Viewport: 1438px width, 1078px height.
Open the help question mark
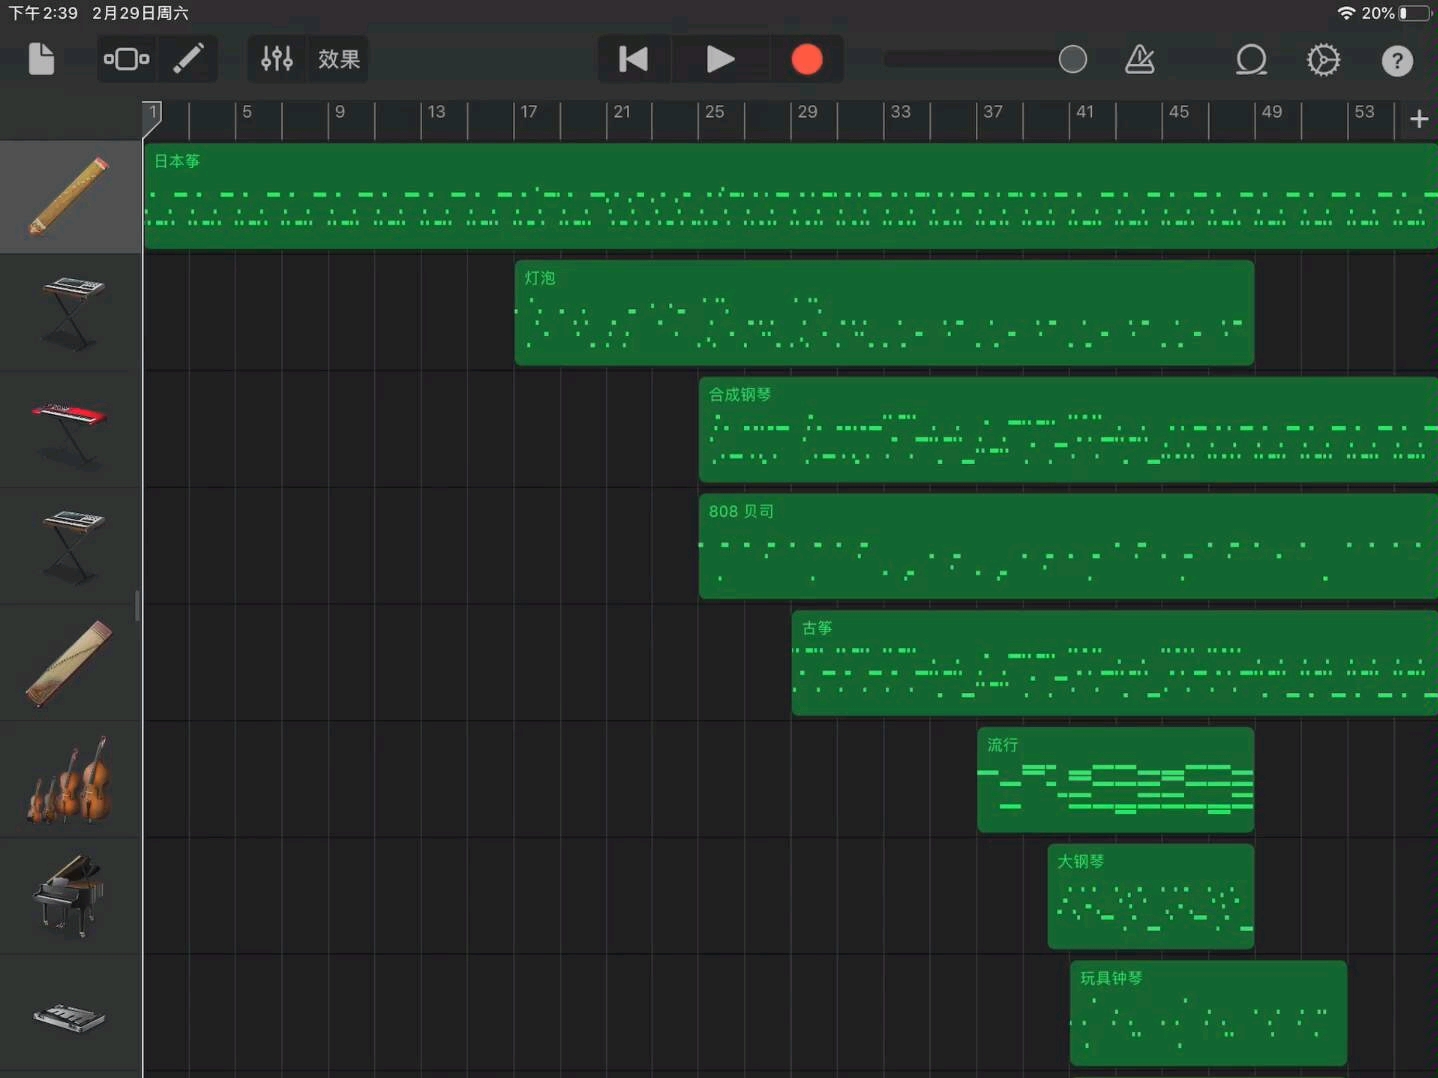click(1397, 61)
